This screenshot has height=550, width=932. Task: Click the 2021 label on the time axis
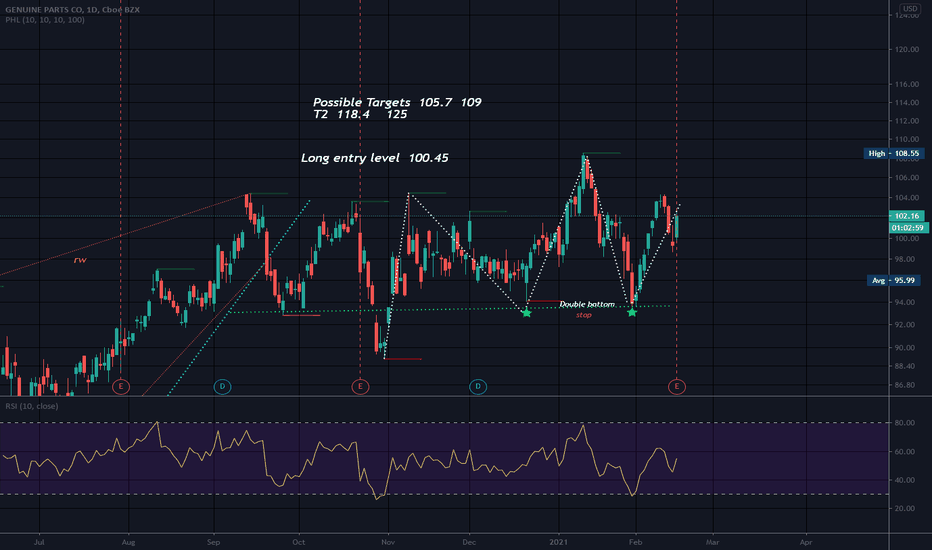(559, 542)
